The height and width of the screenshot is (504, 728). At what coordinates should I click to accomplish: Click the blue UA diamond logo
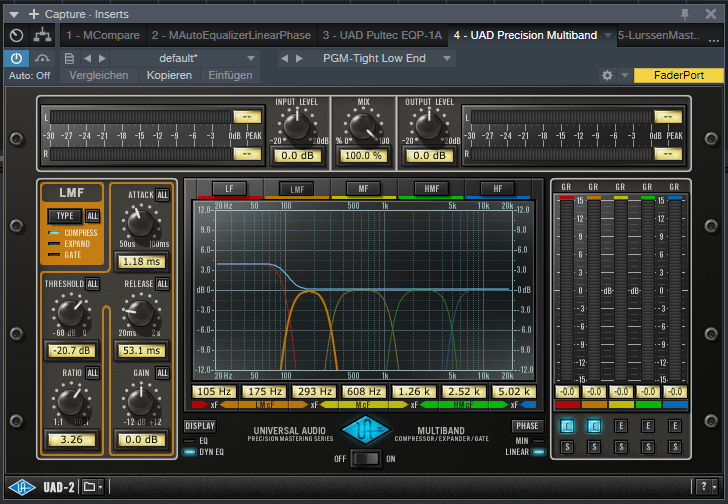pyautogui.click(x=365, y=430)
